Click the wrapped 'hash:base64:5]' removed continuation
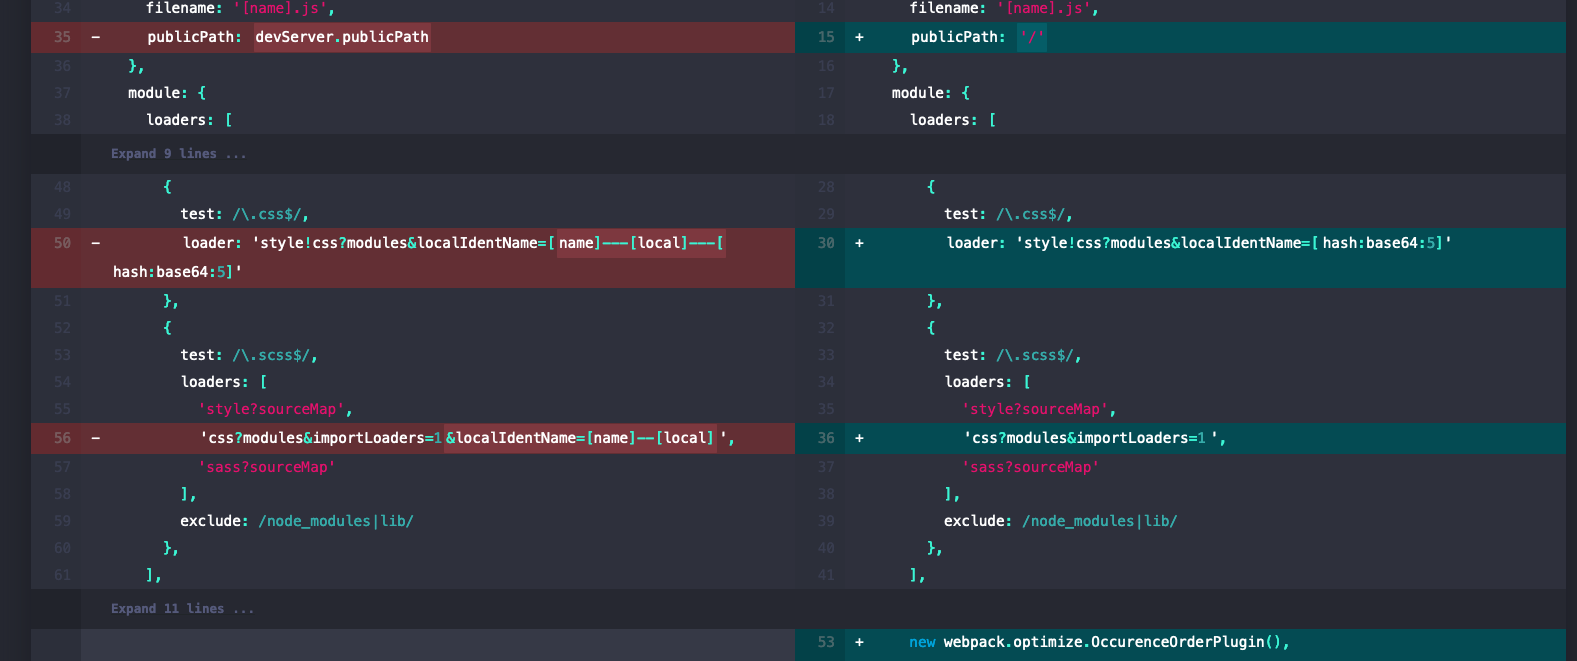 178,272
